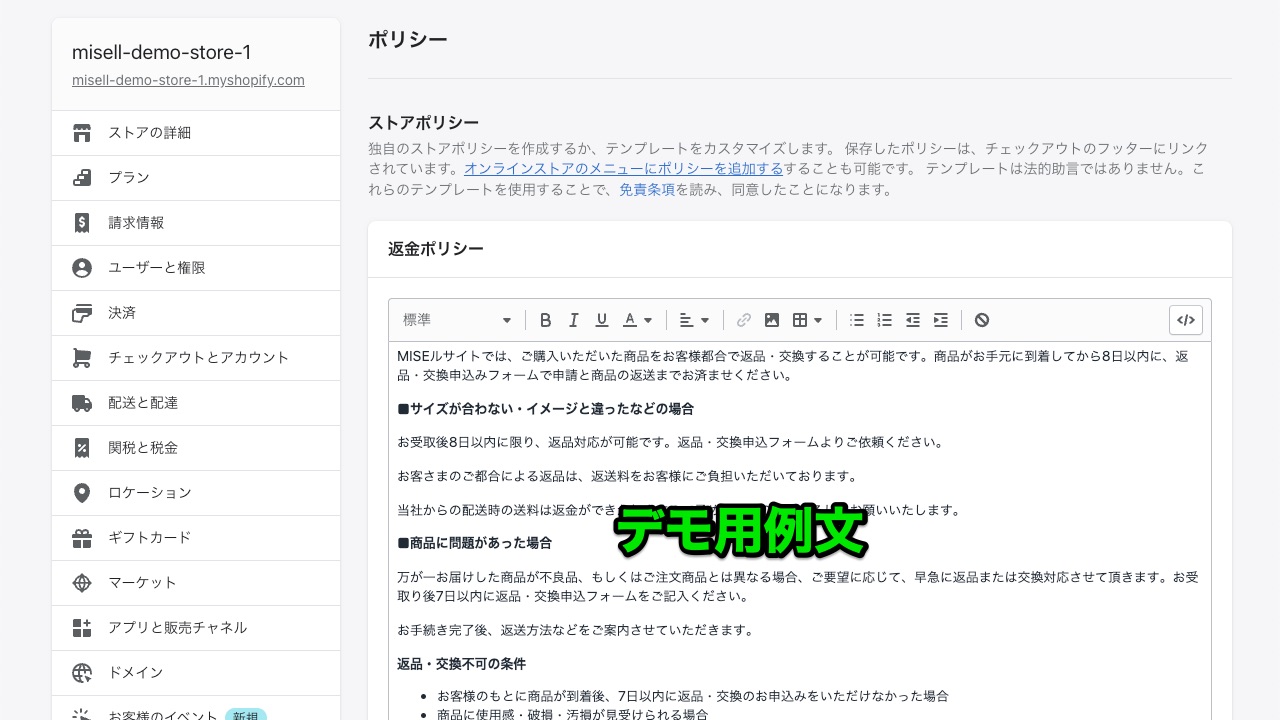Click the apps and sales channels icon

coord(82,628)
